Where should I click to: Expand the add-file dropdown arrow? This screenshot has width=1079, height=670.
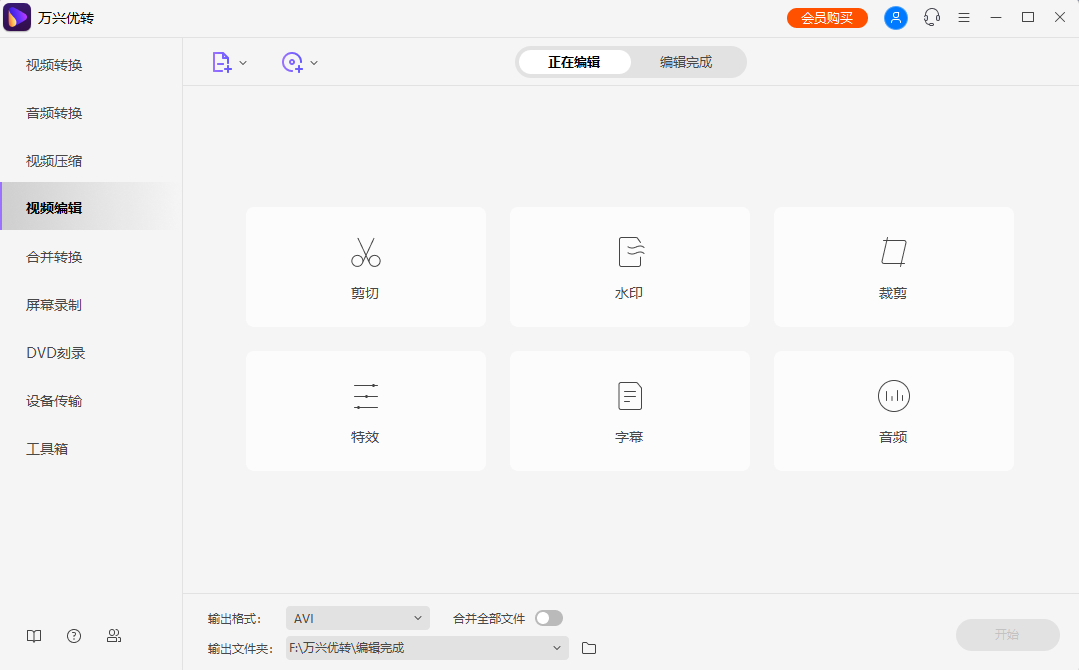pos(242,61)
